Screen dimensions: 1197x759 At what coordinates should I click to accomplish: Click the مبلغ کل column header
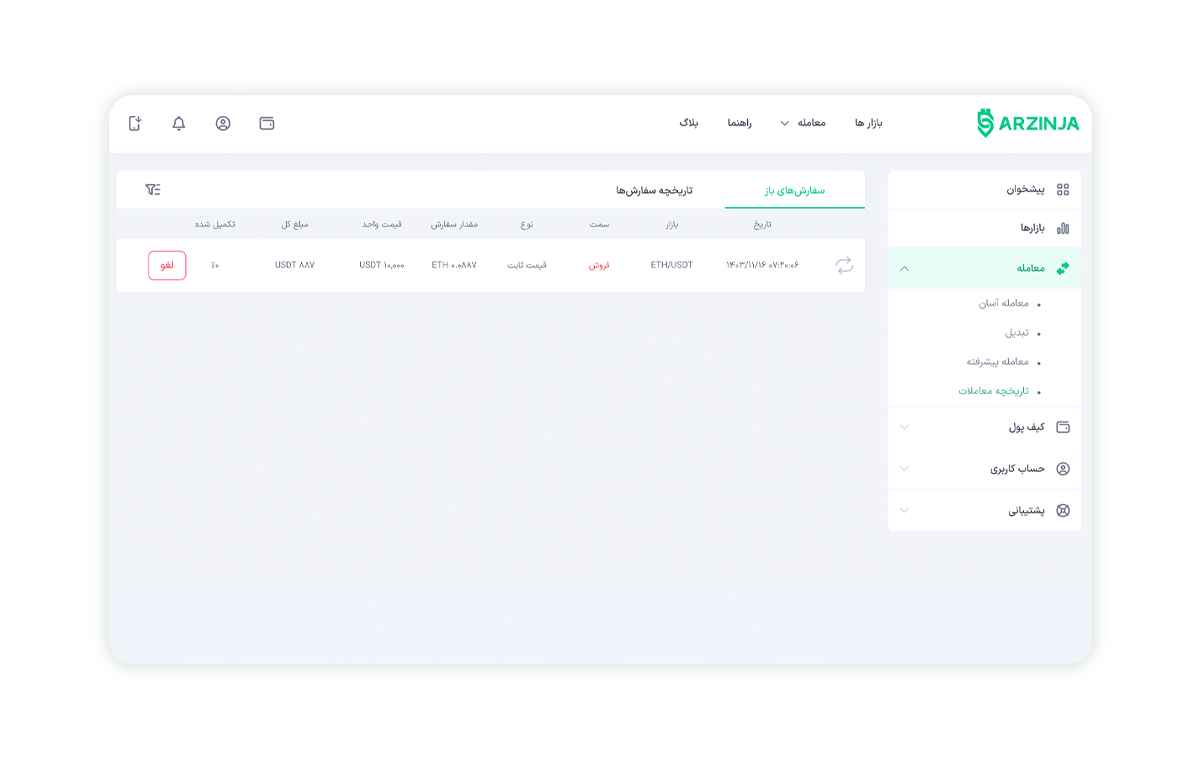295,224
